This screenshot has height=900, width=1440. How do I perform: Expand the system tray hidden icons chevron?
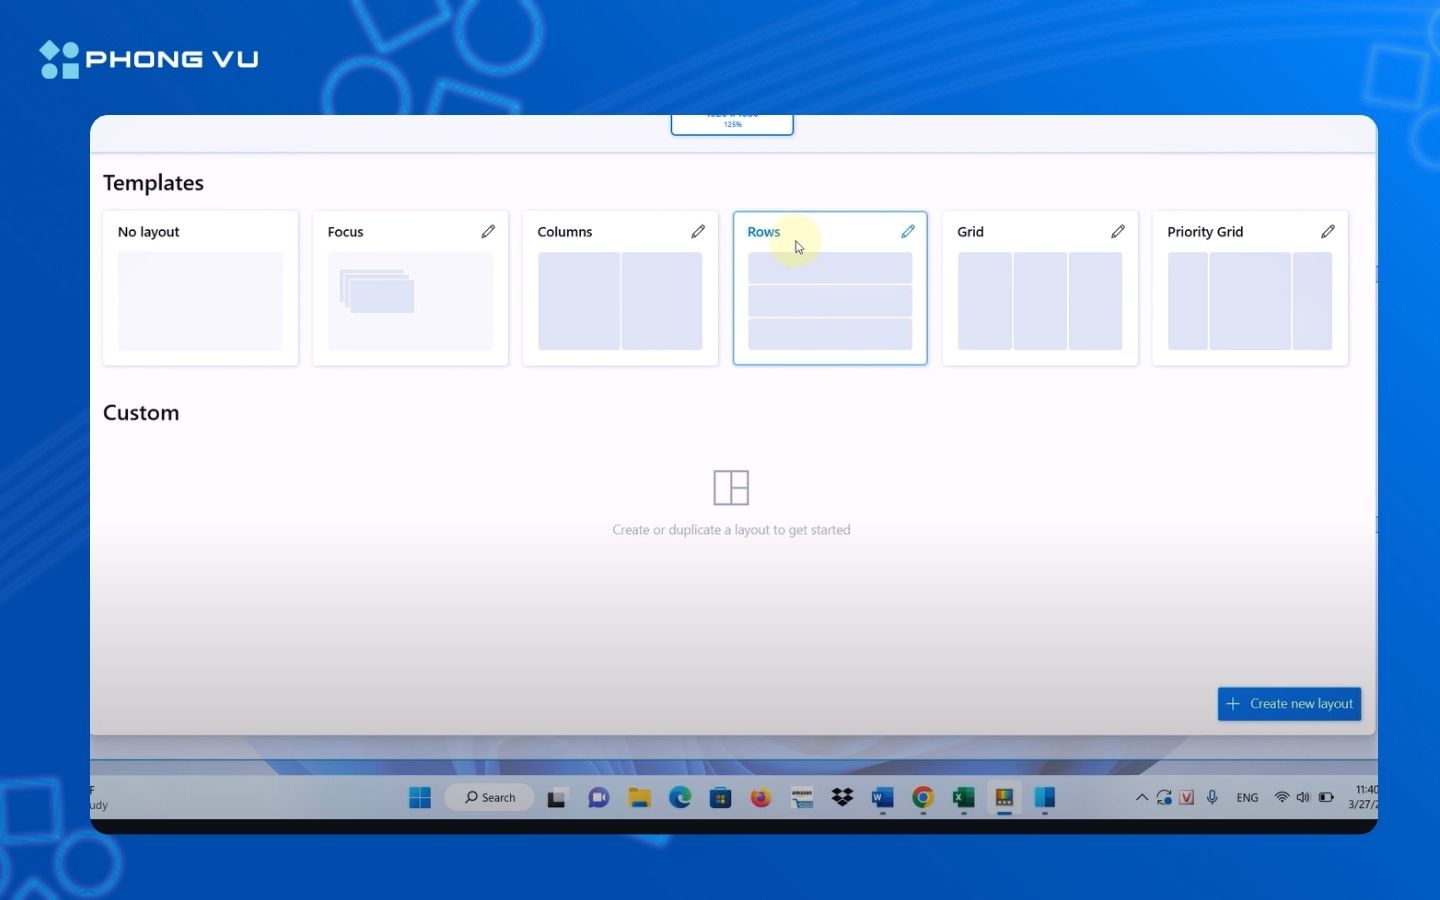[x=1141, y=797]
